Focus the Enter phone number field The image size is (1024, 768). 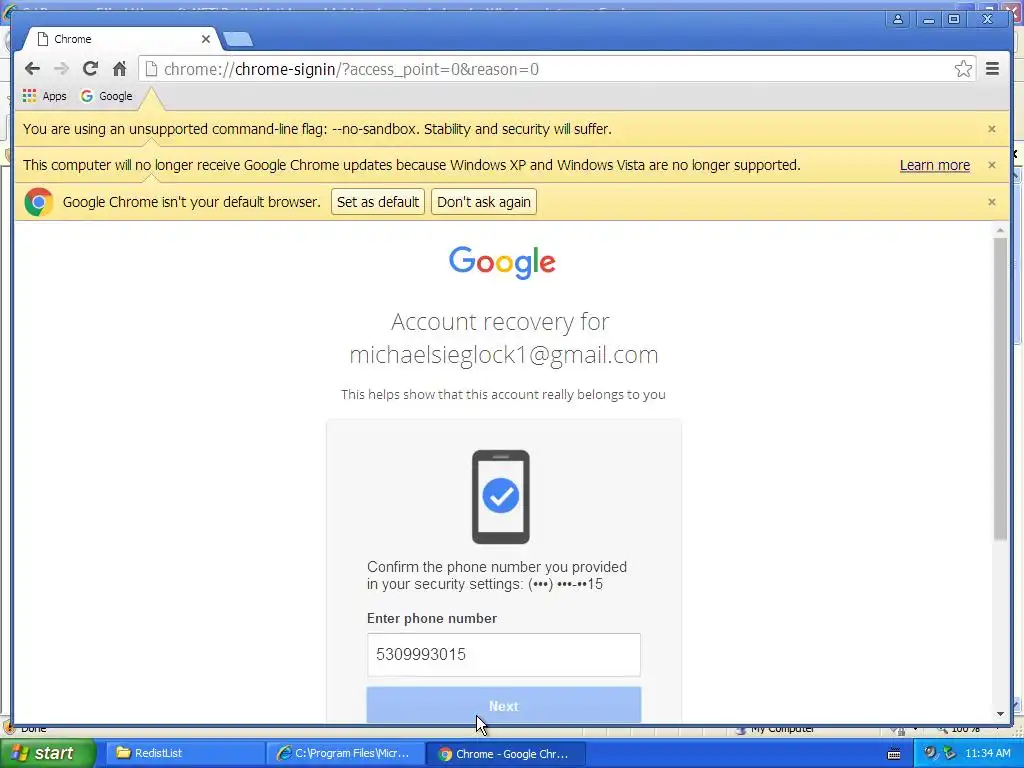pos(504,654)
